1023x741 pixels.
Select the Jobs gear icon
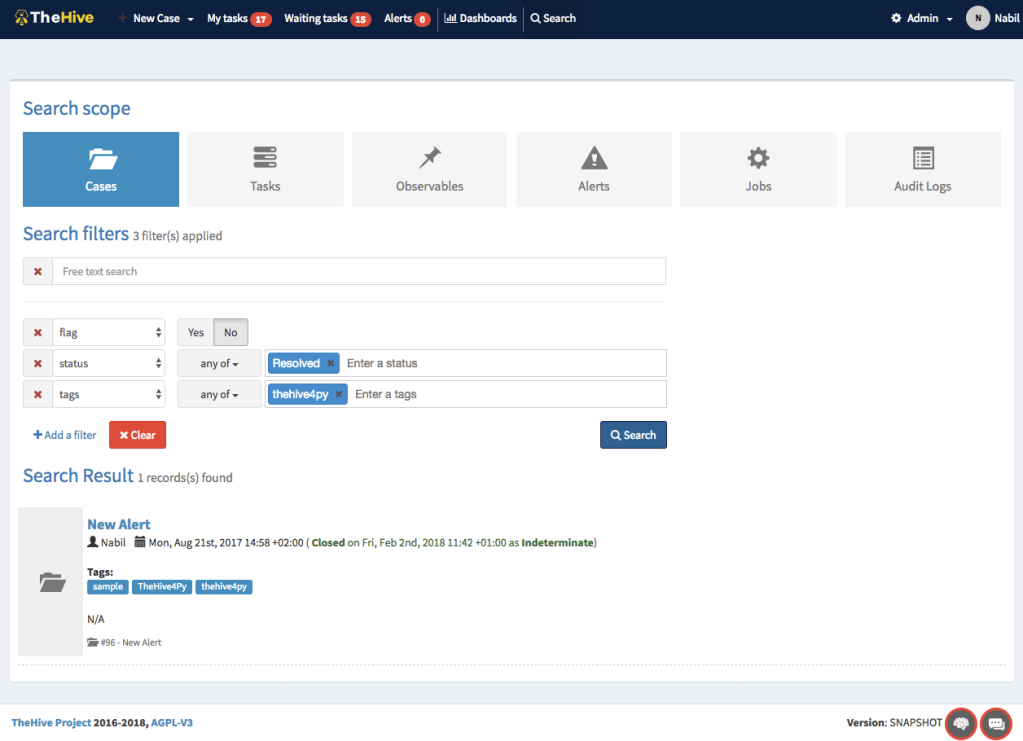(758, 158)
